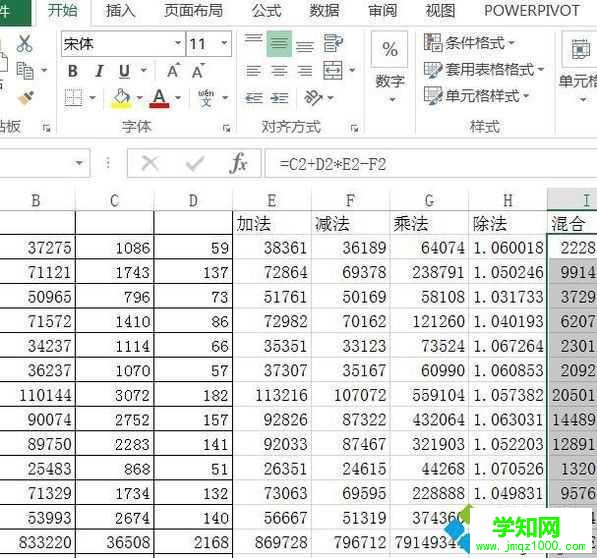This screenshot has height=558, width=597.
Task: Select the Format Painter brush
Action: 26,99
